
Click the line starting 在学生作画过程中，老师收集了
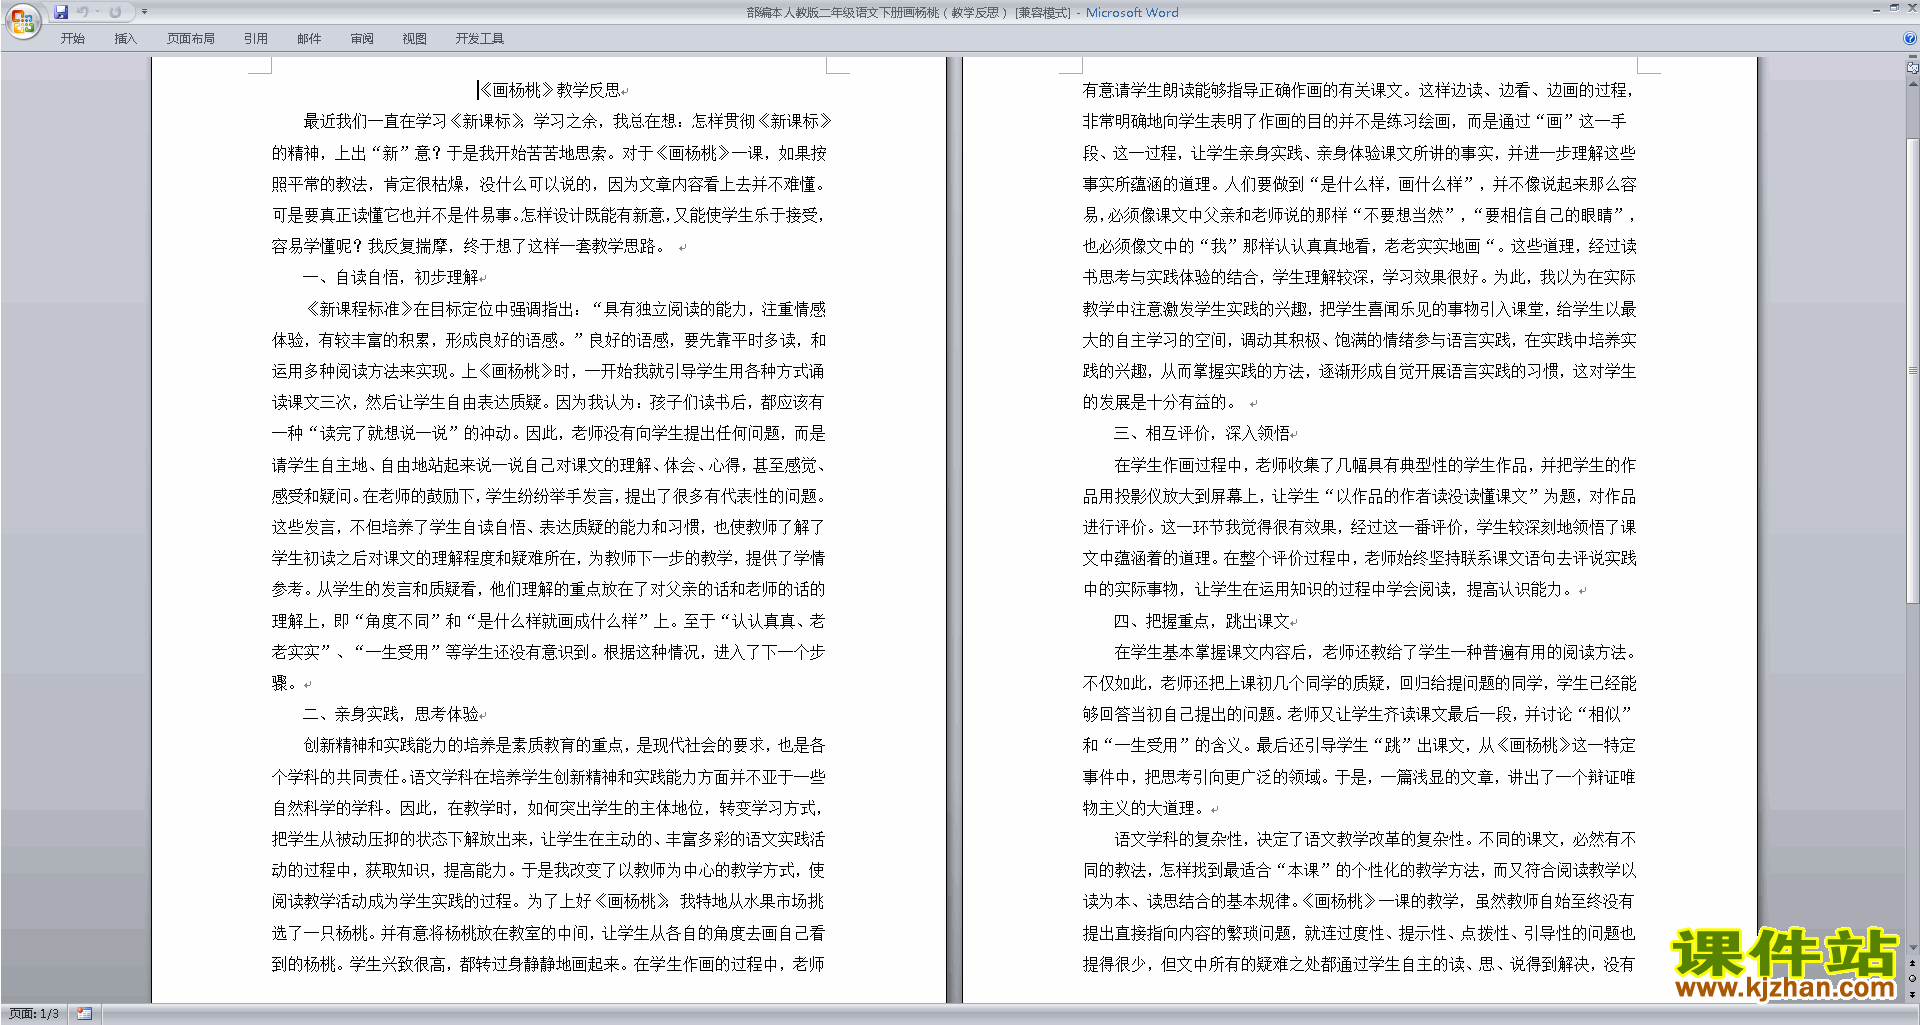[1375, 465]
